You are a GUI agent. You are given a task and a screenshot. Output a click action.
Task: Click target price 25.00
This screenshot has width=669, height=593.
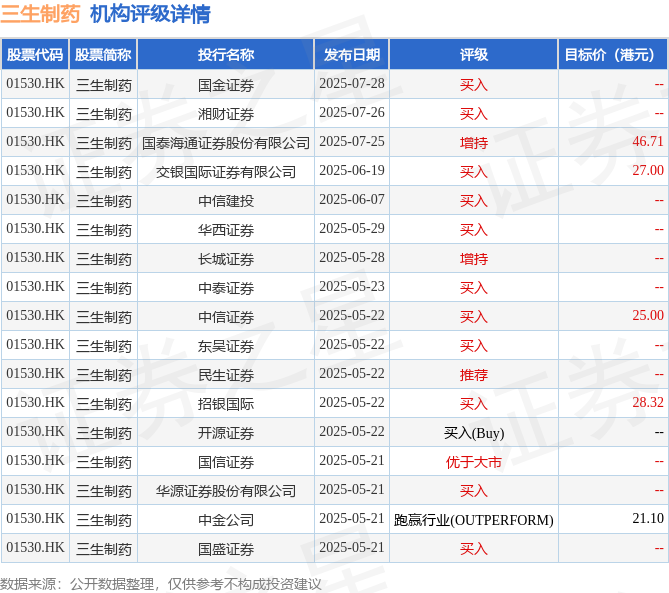coord(648,316)
